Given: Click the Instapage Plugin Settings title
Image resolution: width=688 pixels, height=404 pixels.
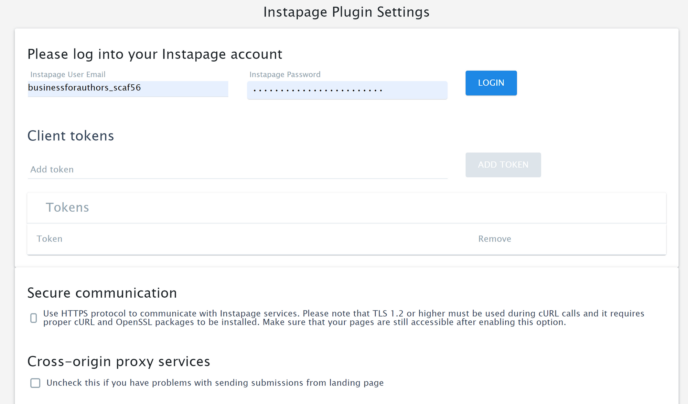Looking at the screenshot, I should (x=346, y=12).
